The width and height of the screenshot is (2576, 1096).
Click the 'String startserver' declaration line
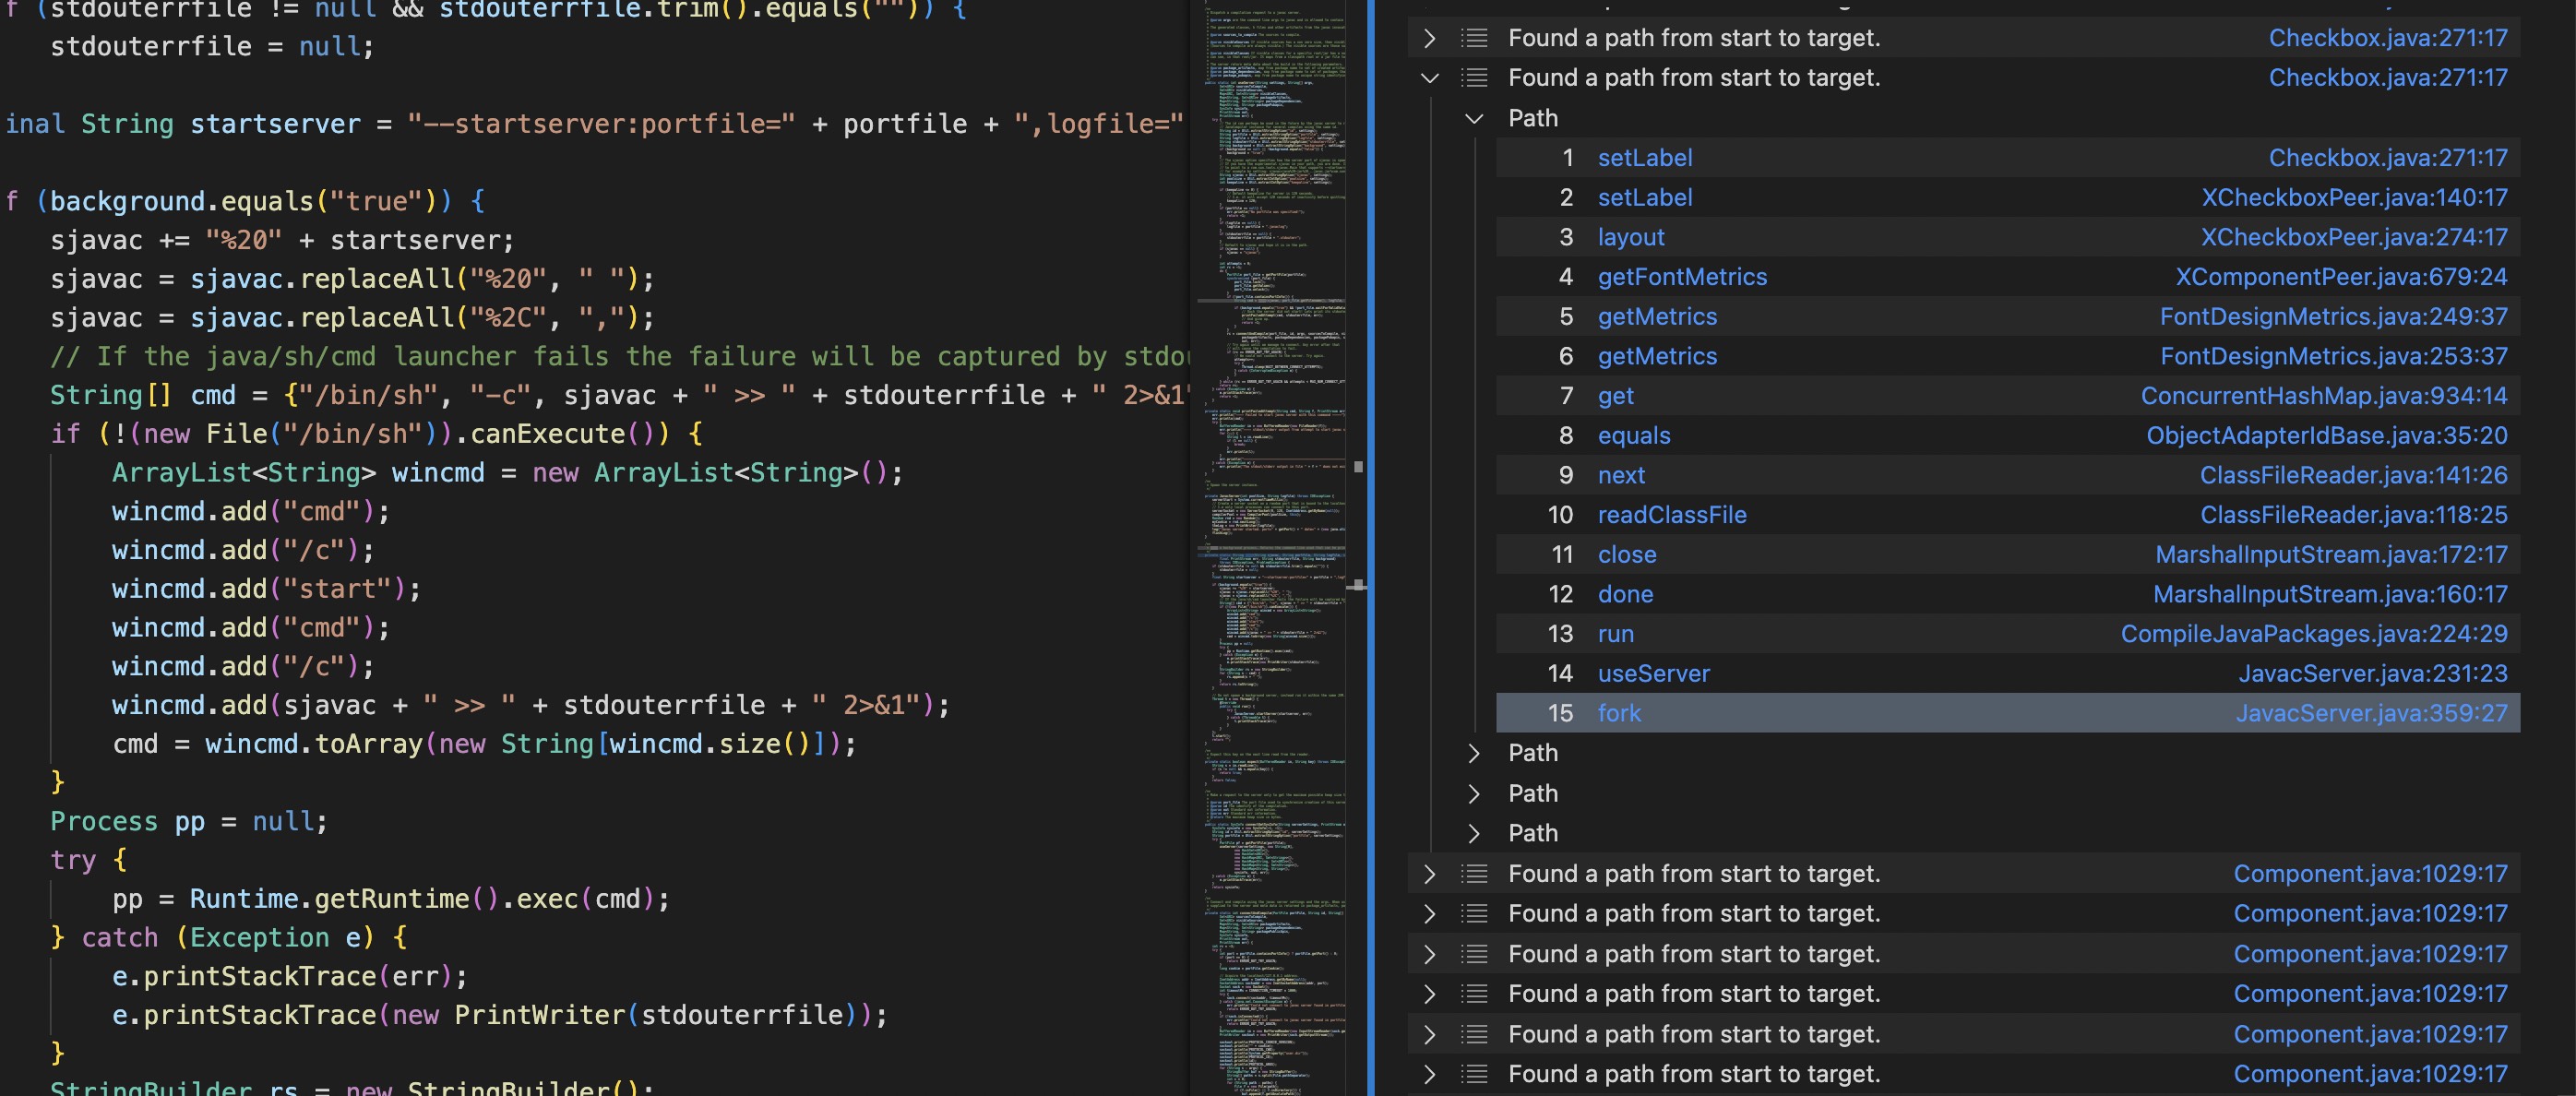(594, 124)
